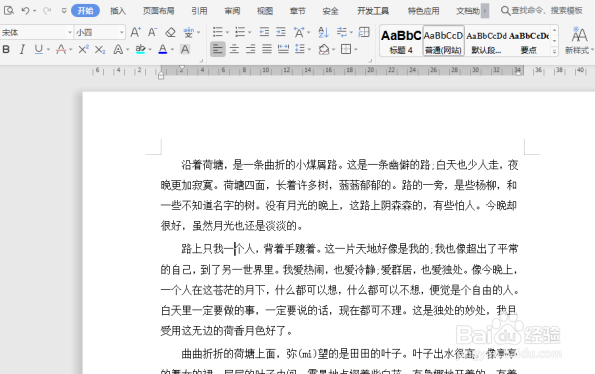Increase font size with A+ icon
Viewport: 595px width, 374px height.
(135, 32)
